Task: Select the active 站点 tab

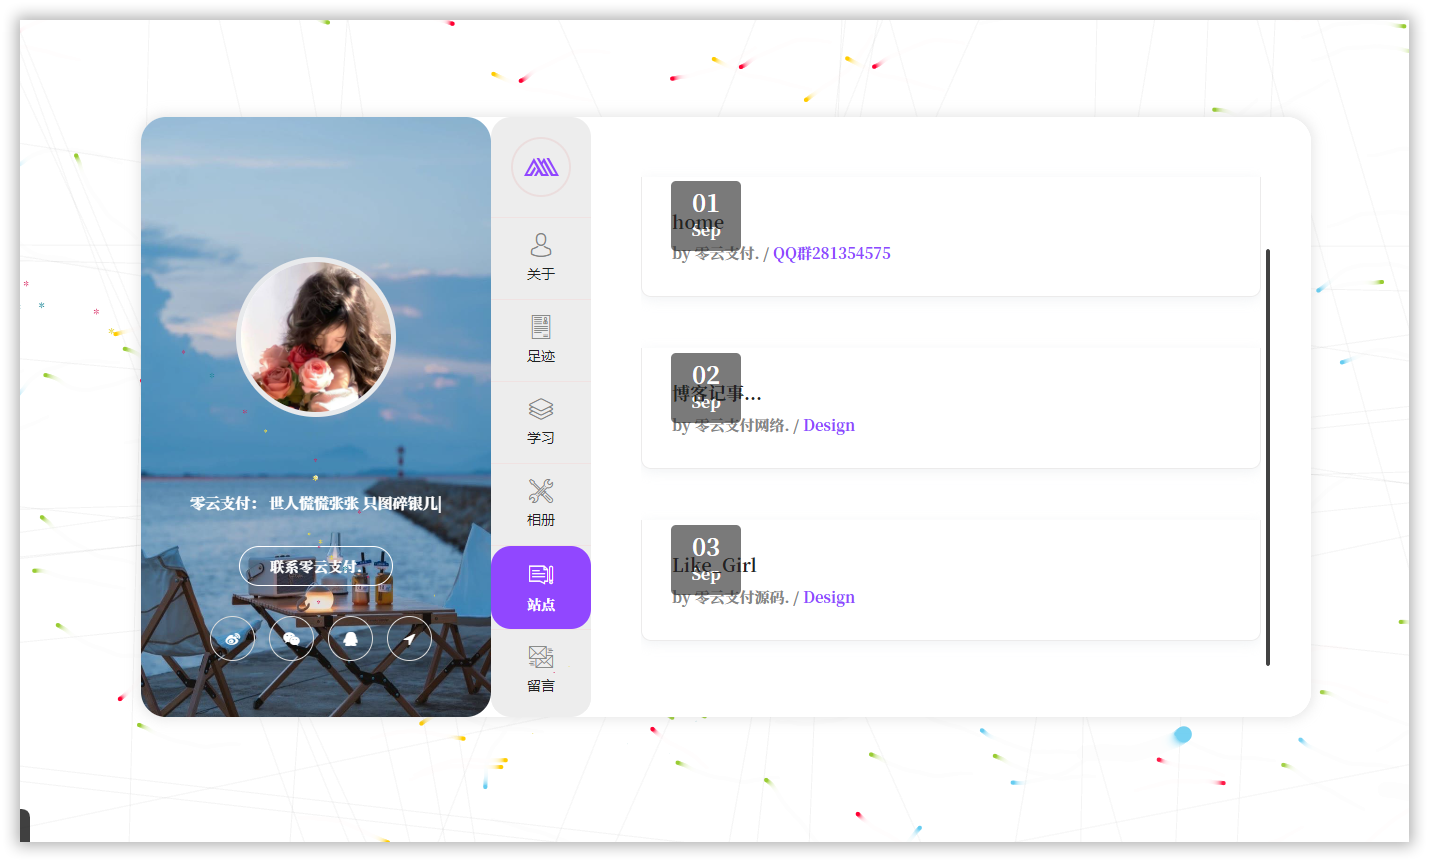Action: click(x=541, y=587)
